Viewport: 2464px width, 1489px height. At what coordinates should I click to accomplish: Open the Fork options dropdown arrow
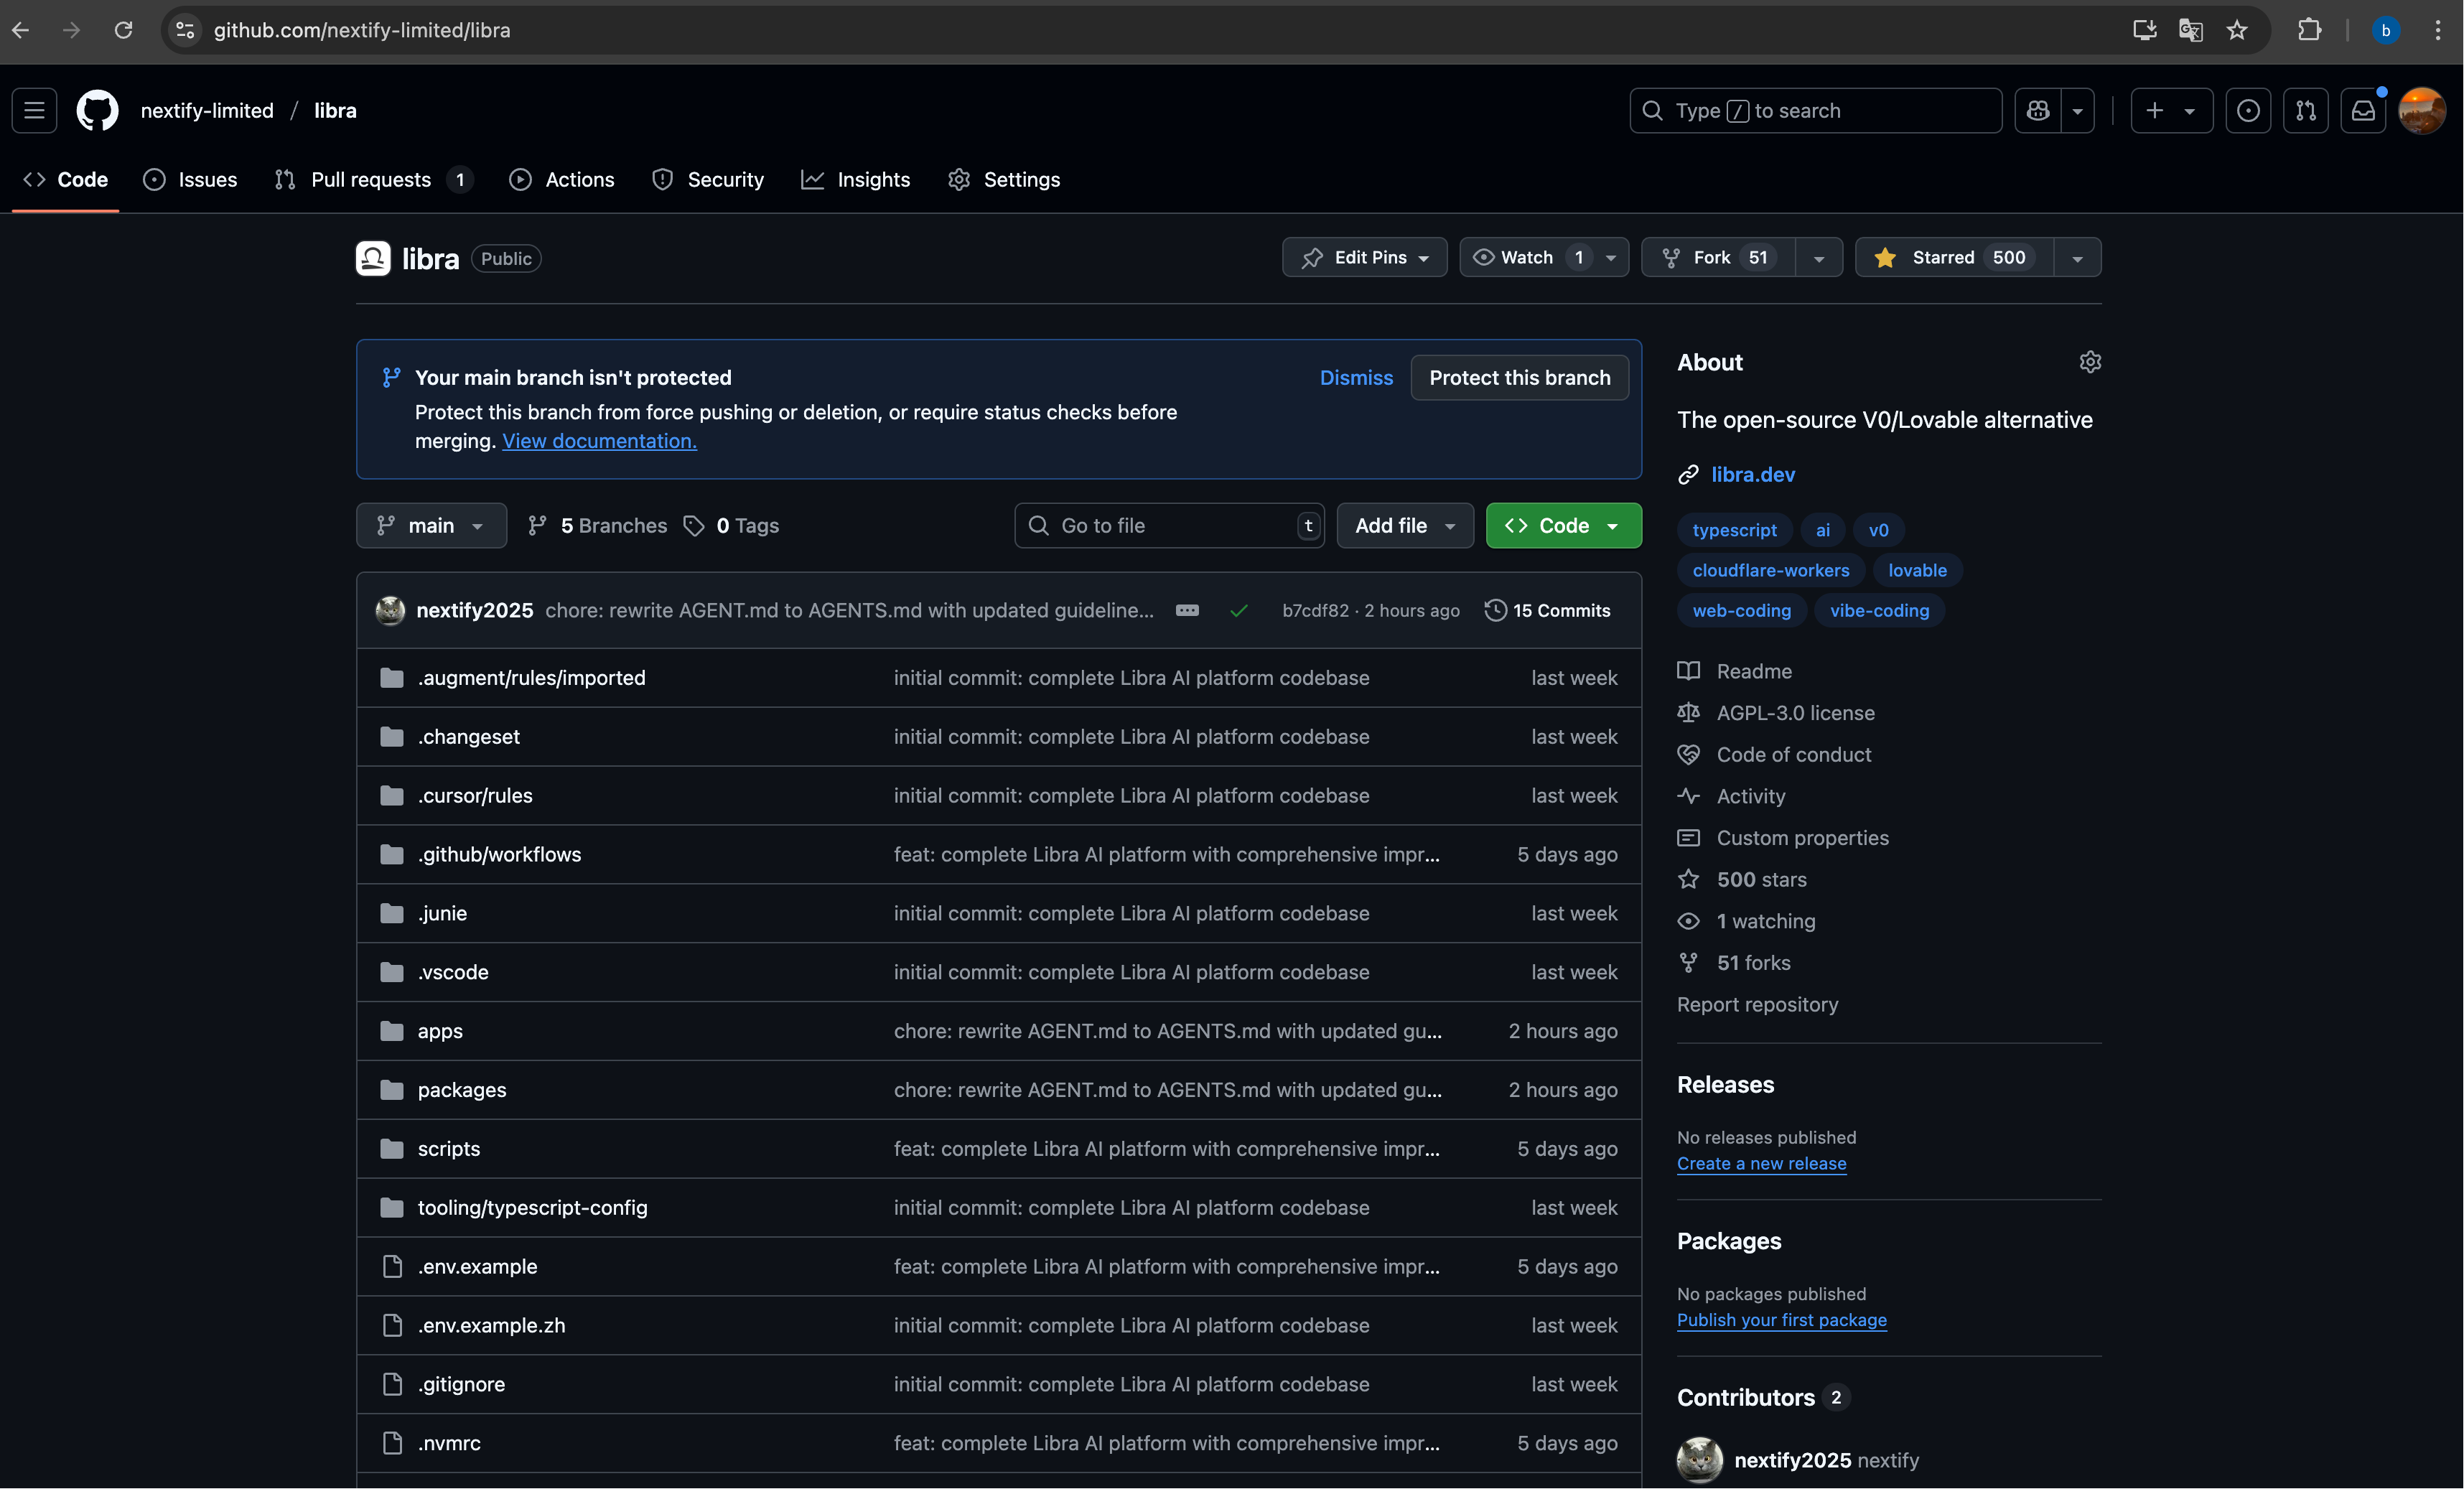(1818, 257)
